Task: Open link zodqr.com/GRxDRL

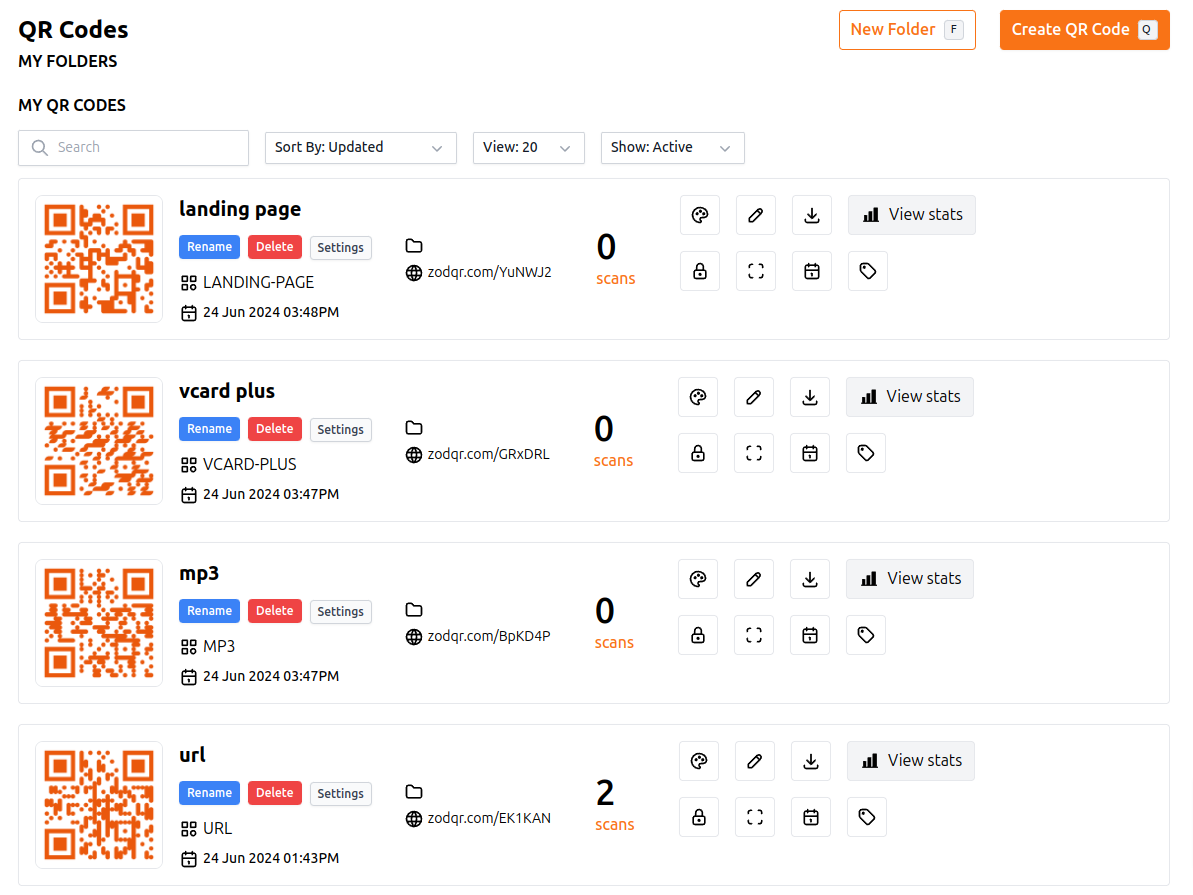Action: [x=488, y=454]
